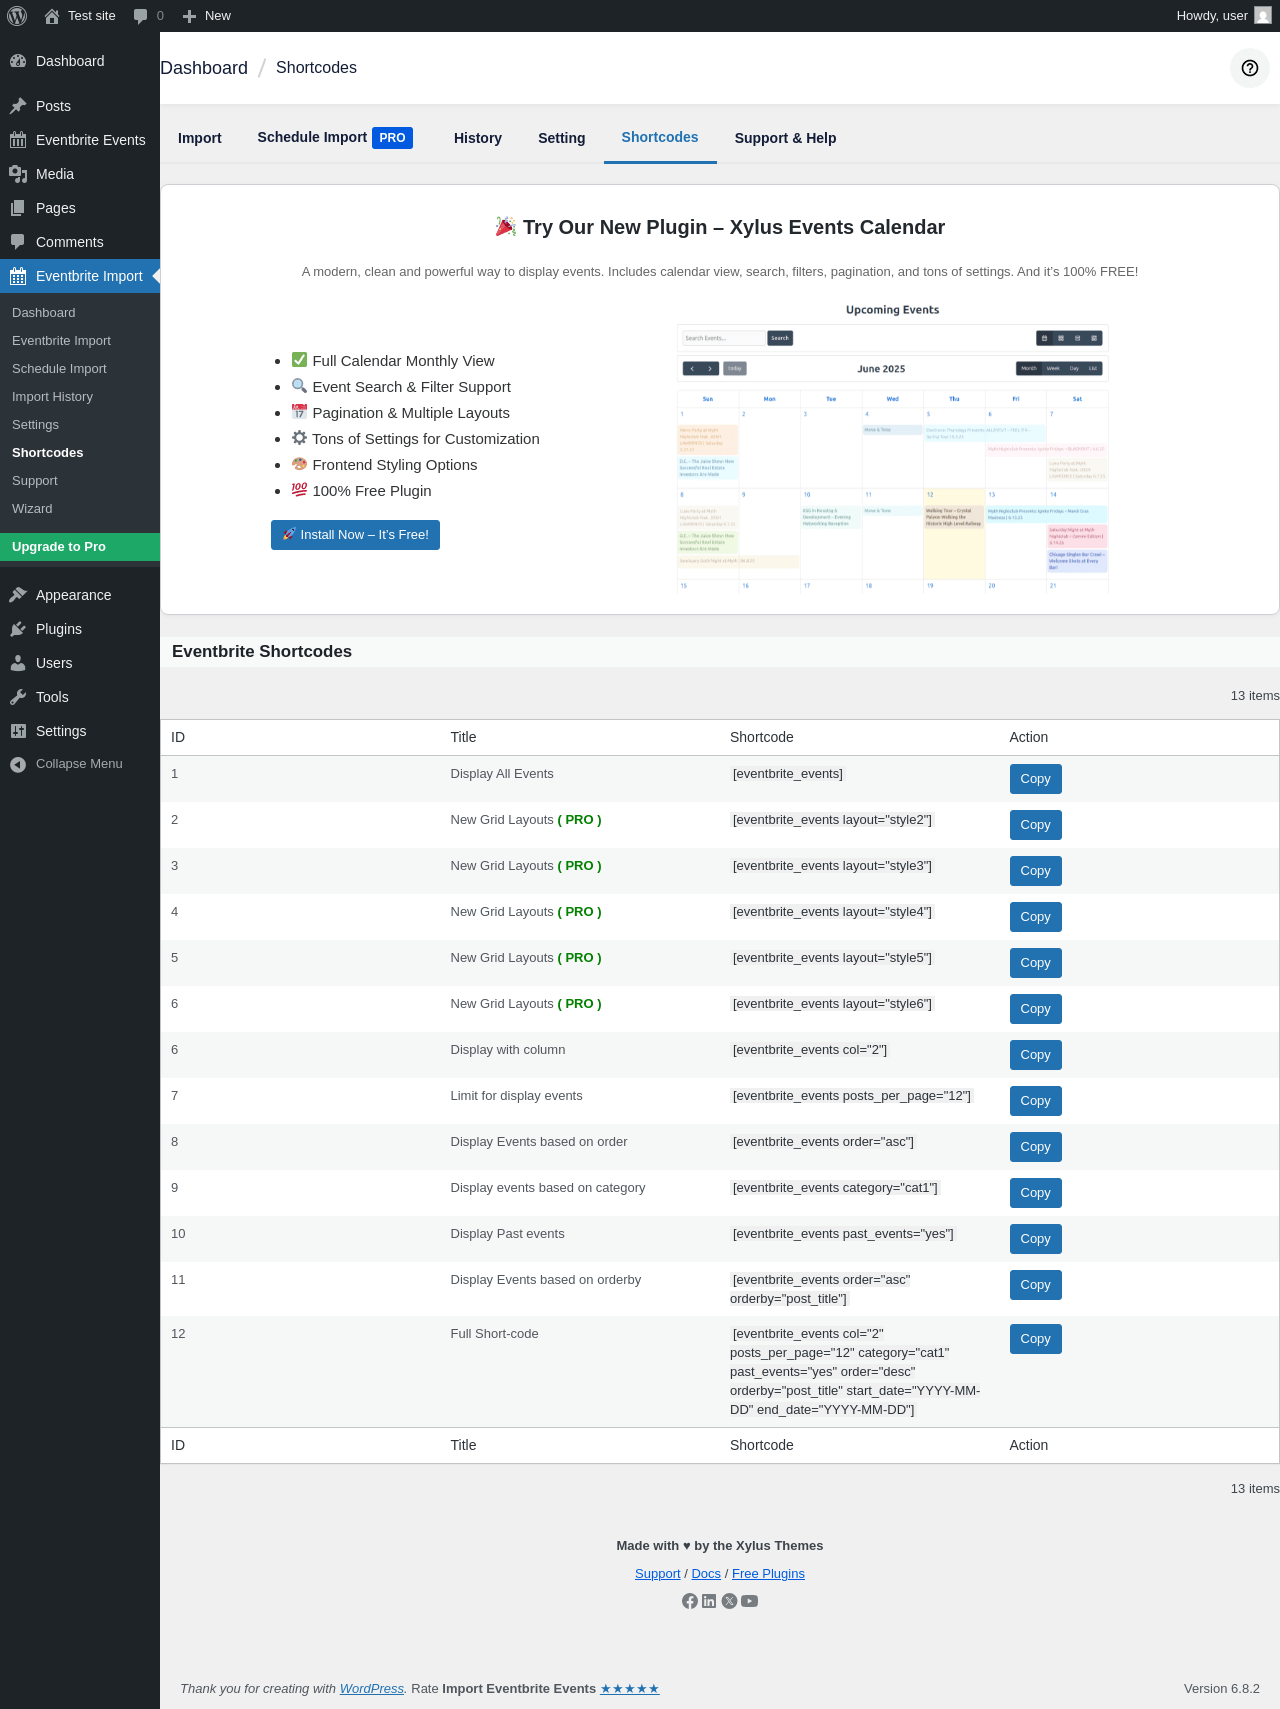Copy the shortcode in row ID 11
The image size is (1280, 1709).
coord(1035,1285)
